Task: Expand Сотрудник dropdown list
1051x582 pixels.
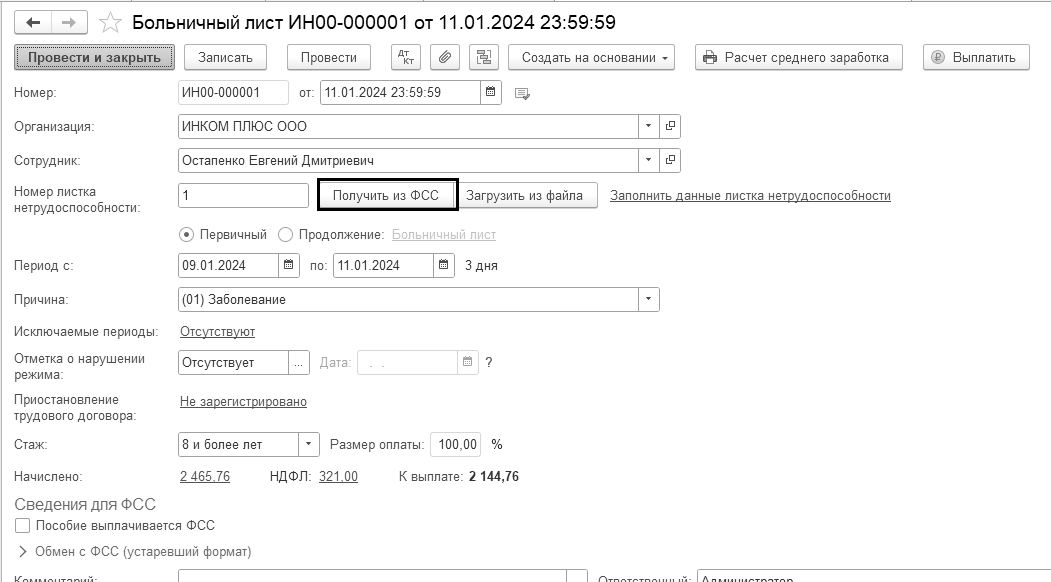Action: 648,160
